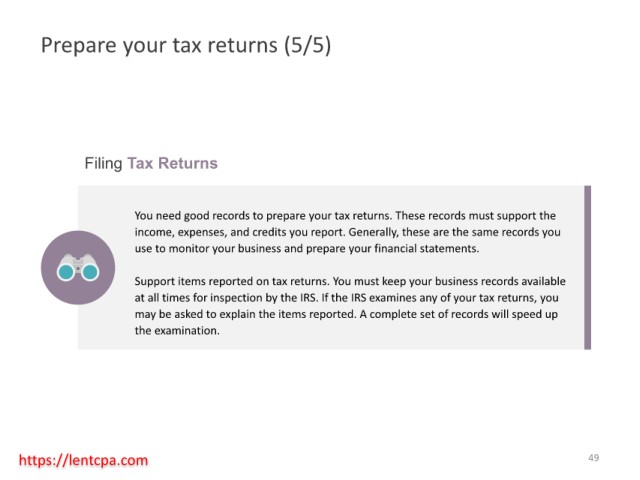The width and height of the screenshot is (640, 480).
Task: Click the purple vertical accent bar
Action: point(587,267)
